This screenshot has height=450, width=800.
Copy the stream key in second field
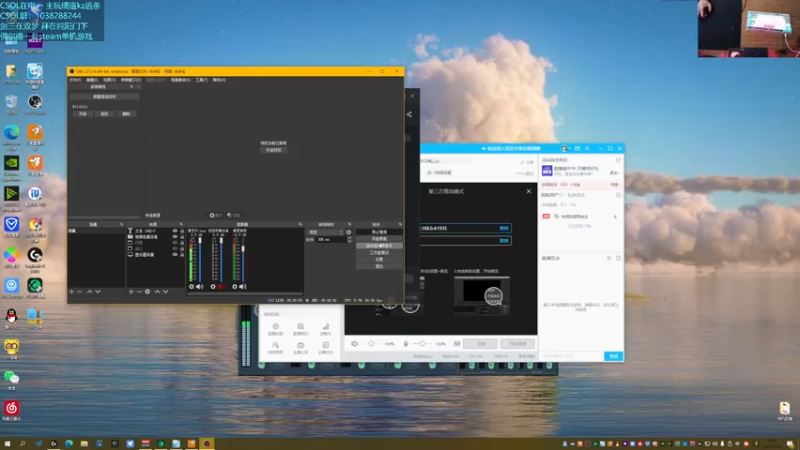[x=504, y=240]
